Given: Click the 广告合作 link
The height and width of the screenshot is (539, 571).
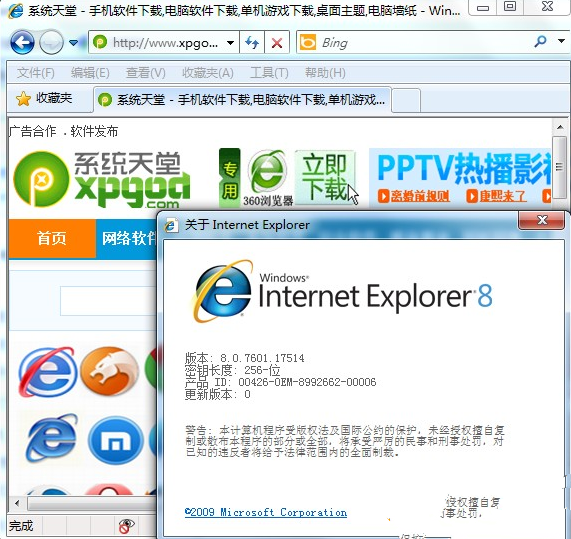Looking at the screenshot, I should (x=33, y=131).
